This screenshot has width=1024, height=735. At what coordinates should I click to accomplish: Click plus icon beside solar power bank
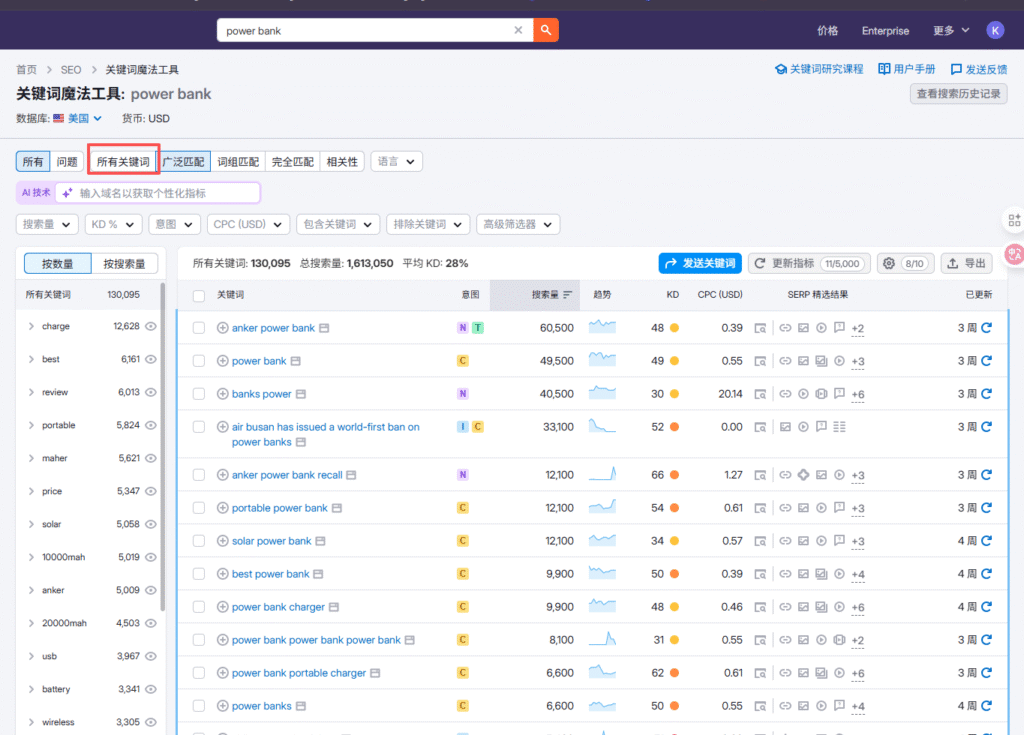point(223,541)
